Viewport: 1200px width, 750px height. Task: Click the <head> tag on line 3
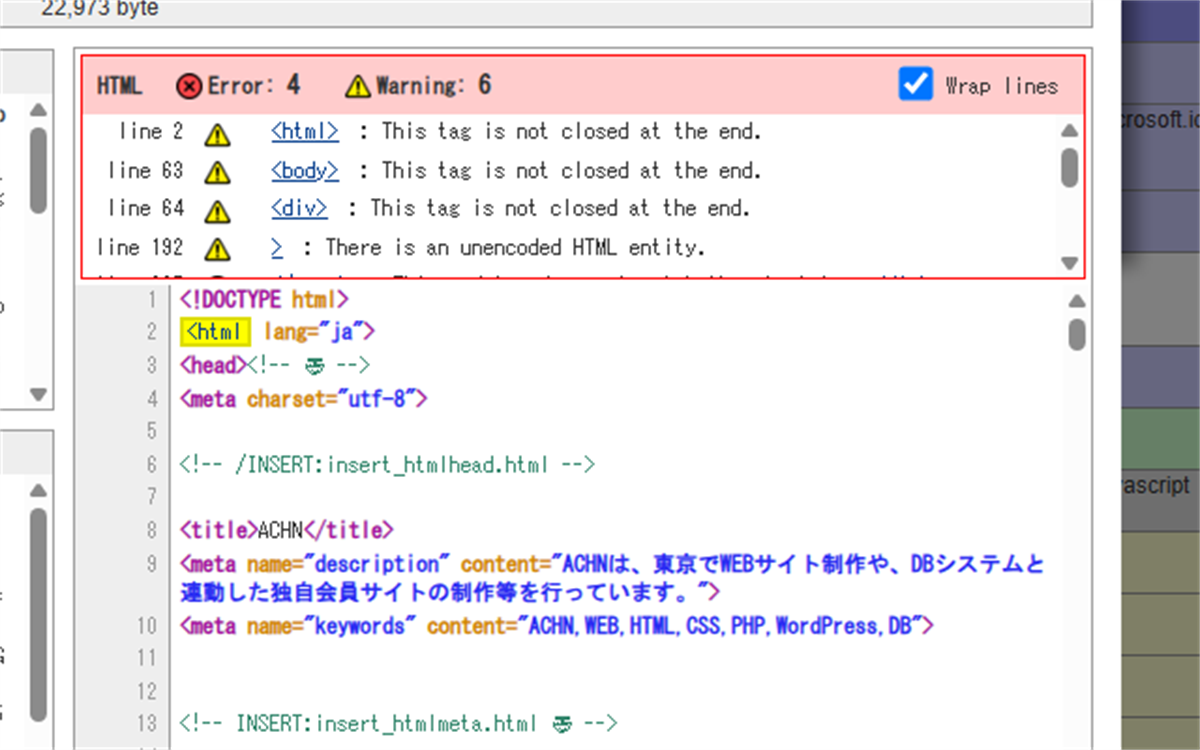pyautogui.click(x=212, y=365)
